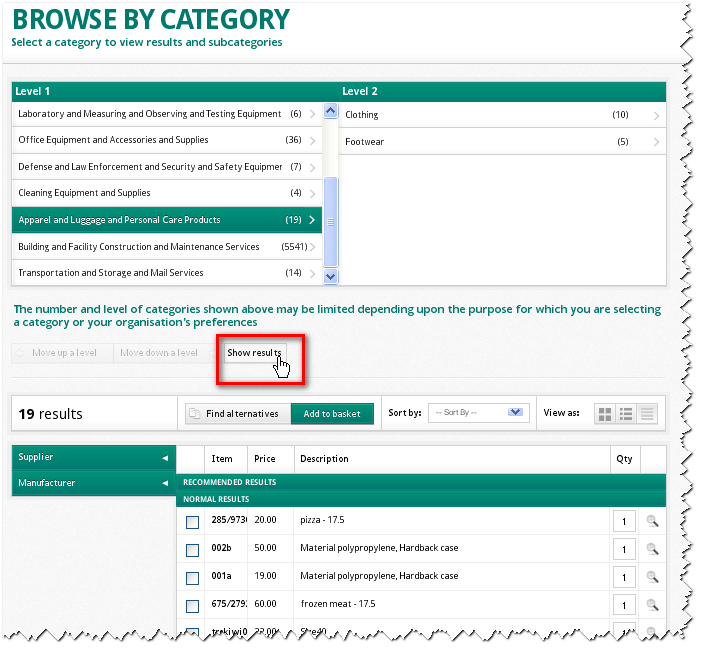Image resolution: width=702 pixels, height=650 pixels.
Task: Click the Add to basket button
Action: point(332,414)
